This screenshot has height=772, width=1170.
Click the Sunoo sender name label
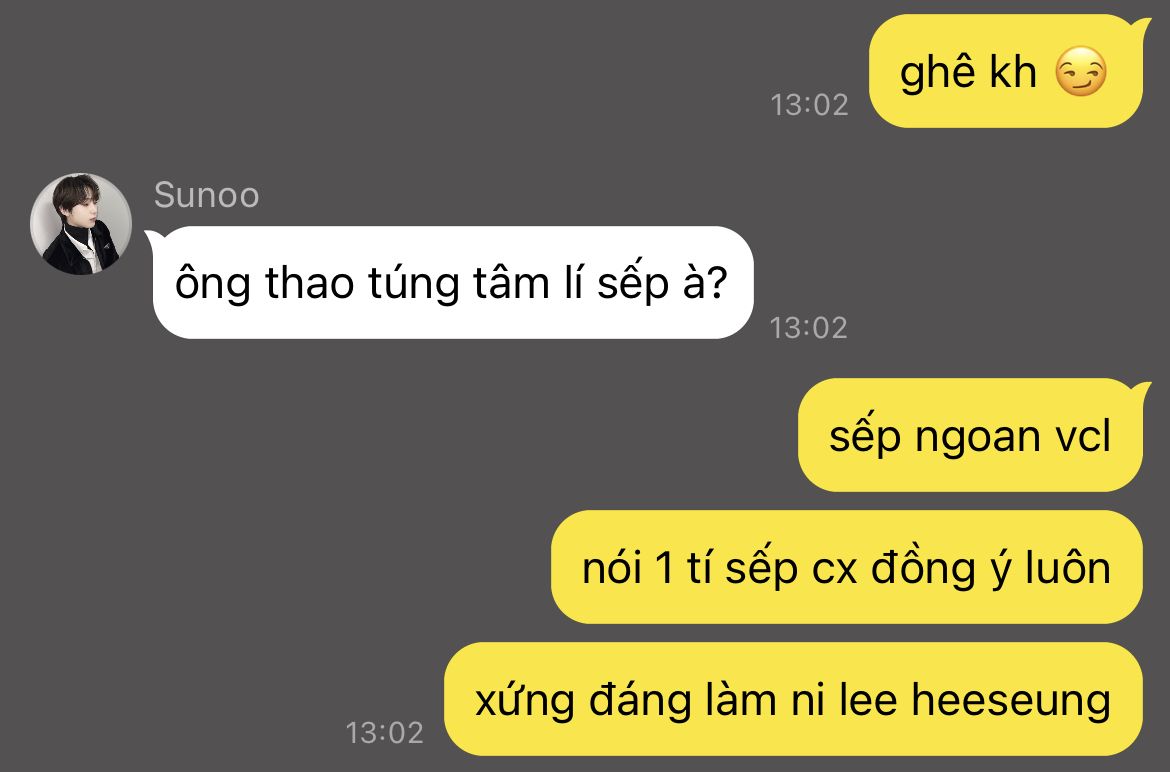coord(207,195)
